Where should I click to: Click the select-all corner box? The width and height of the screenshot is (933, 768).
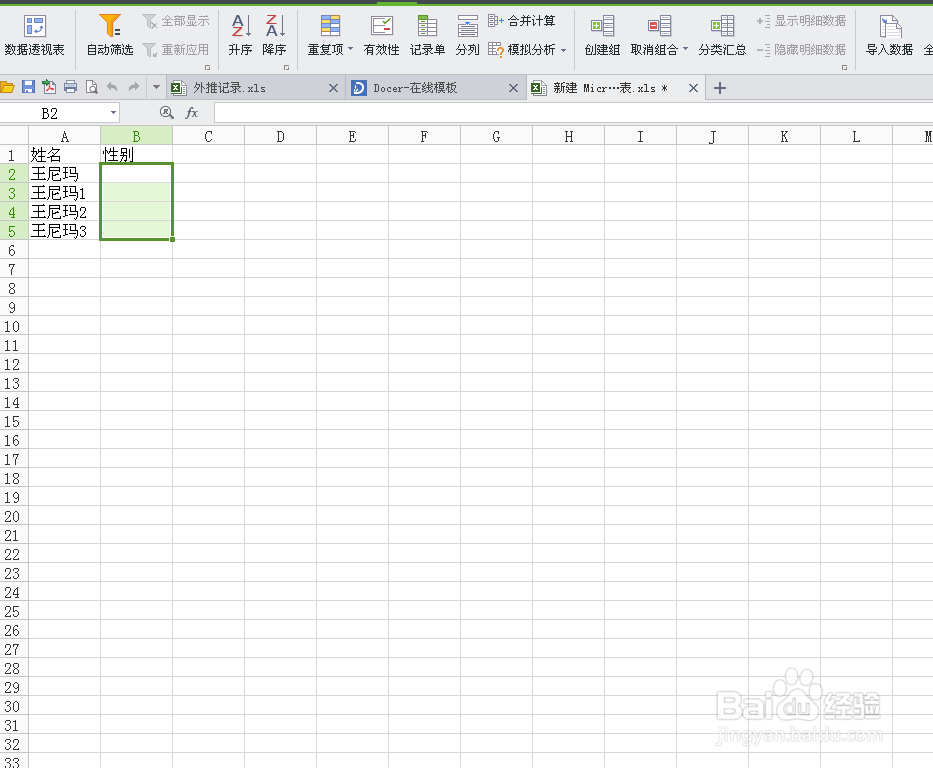[x=14, y=136]
